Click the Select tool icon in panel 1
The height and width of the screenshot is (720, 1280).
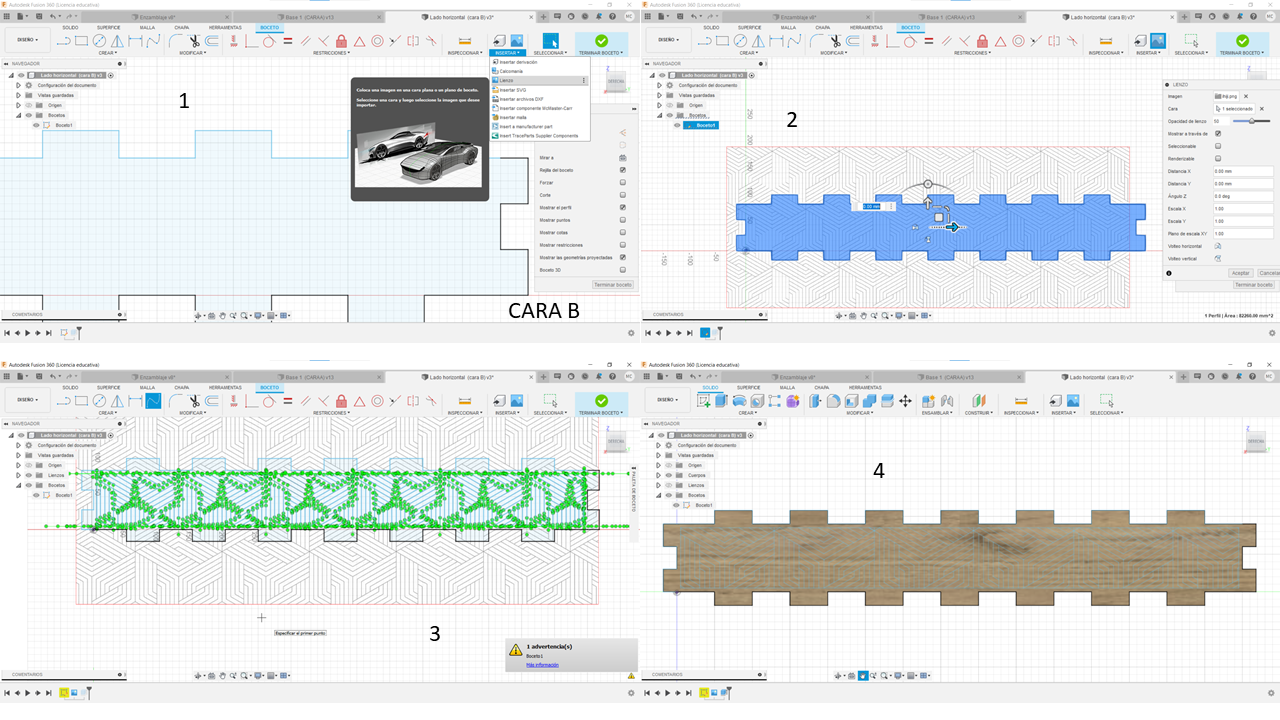point(550,40)
